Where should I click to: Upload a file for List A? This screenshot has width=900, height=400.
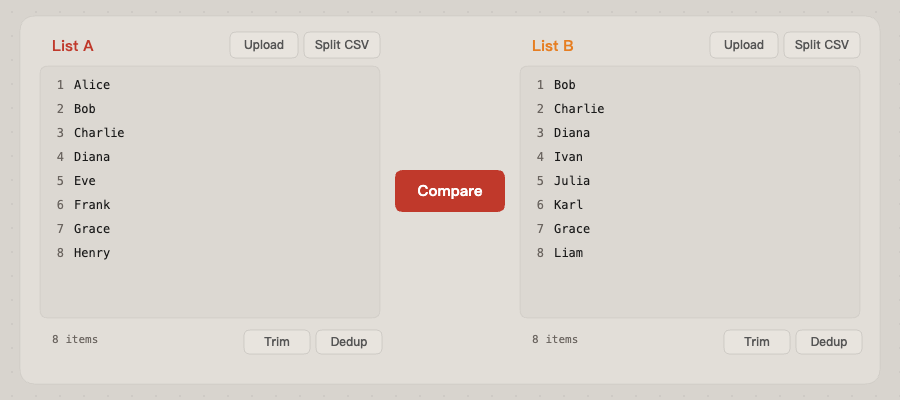click(x=264, y=45)
